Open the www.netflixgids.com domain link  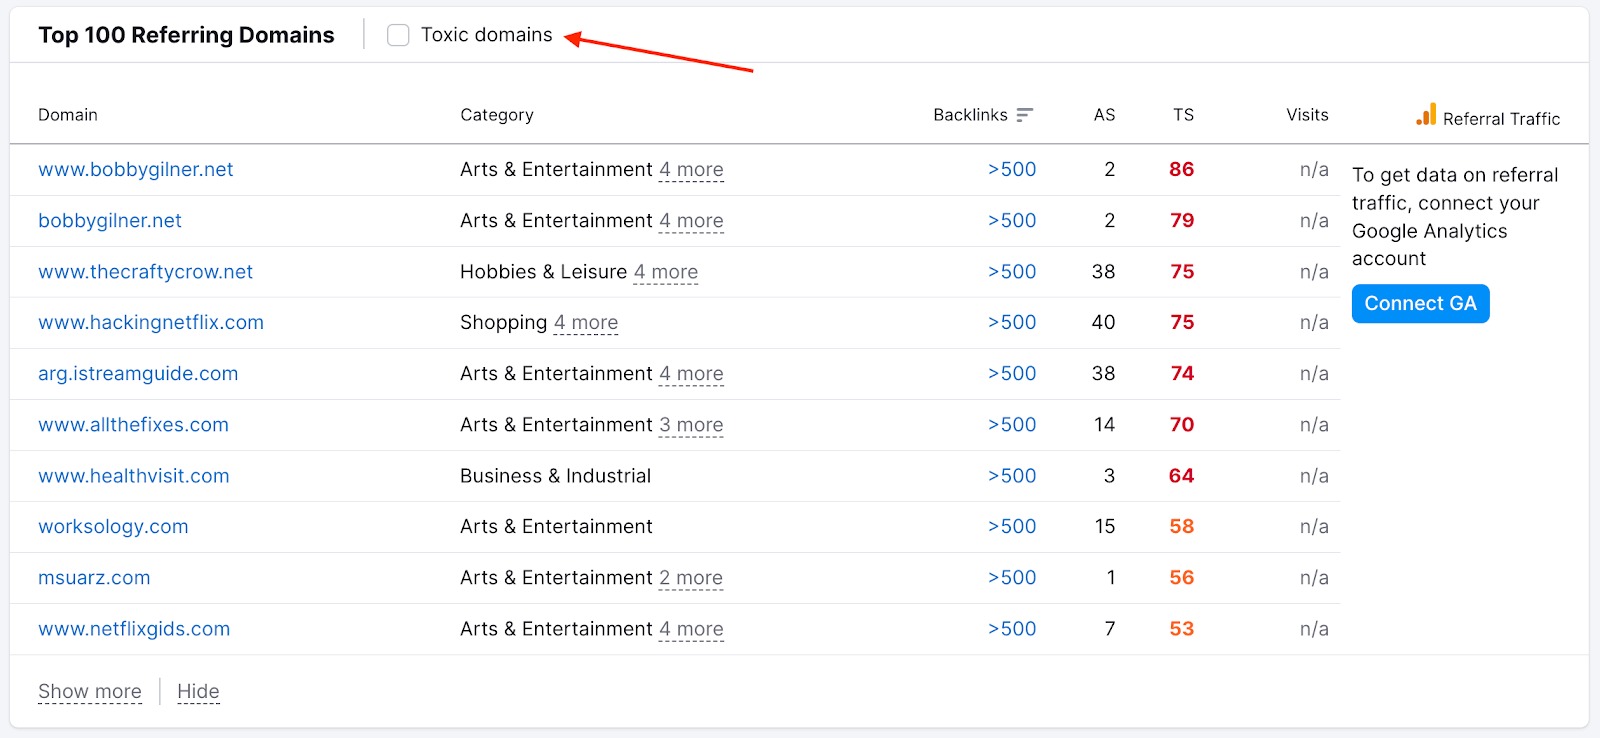tap(134, 629)
